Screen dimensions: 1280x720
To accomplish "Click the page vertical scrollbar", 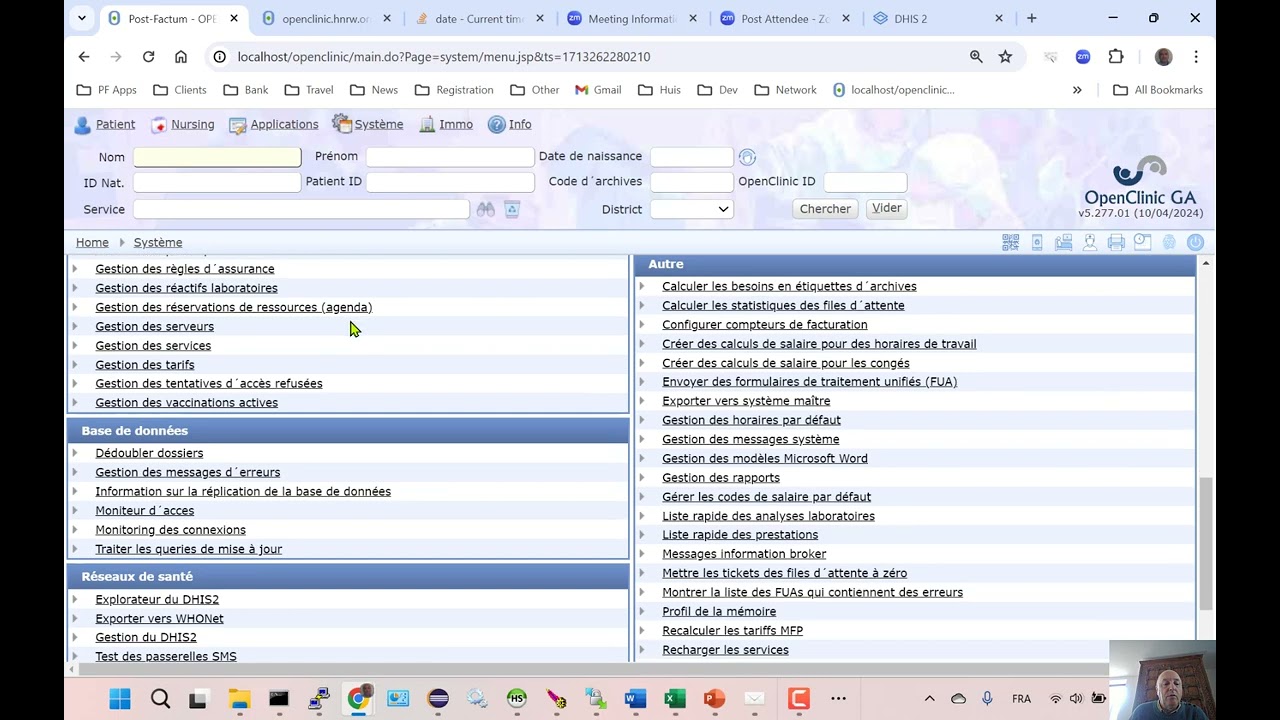I will click(1206, 542).
